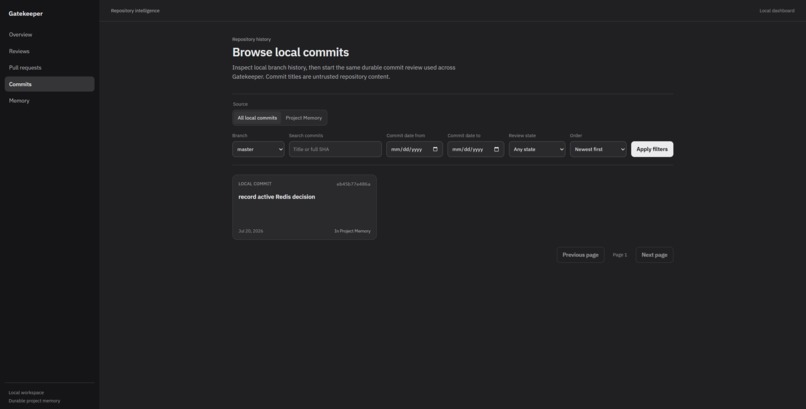Go to Reviews in sidebar
This screenshot has height=409, width=806.
[49, 51]
